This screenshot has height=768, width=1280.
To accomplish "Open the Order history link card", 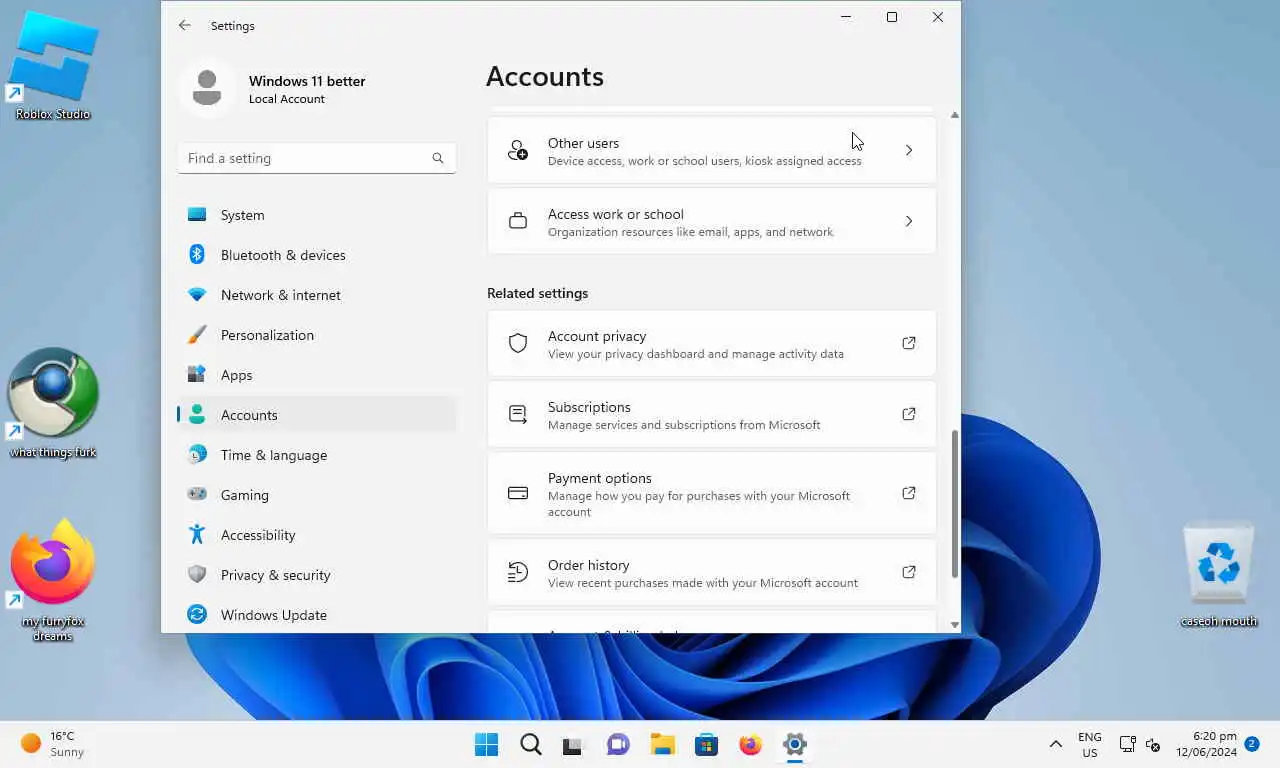I will coord(712,572).
